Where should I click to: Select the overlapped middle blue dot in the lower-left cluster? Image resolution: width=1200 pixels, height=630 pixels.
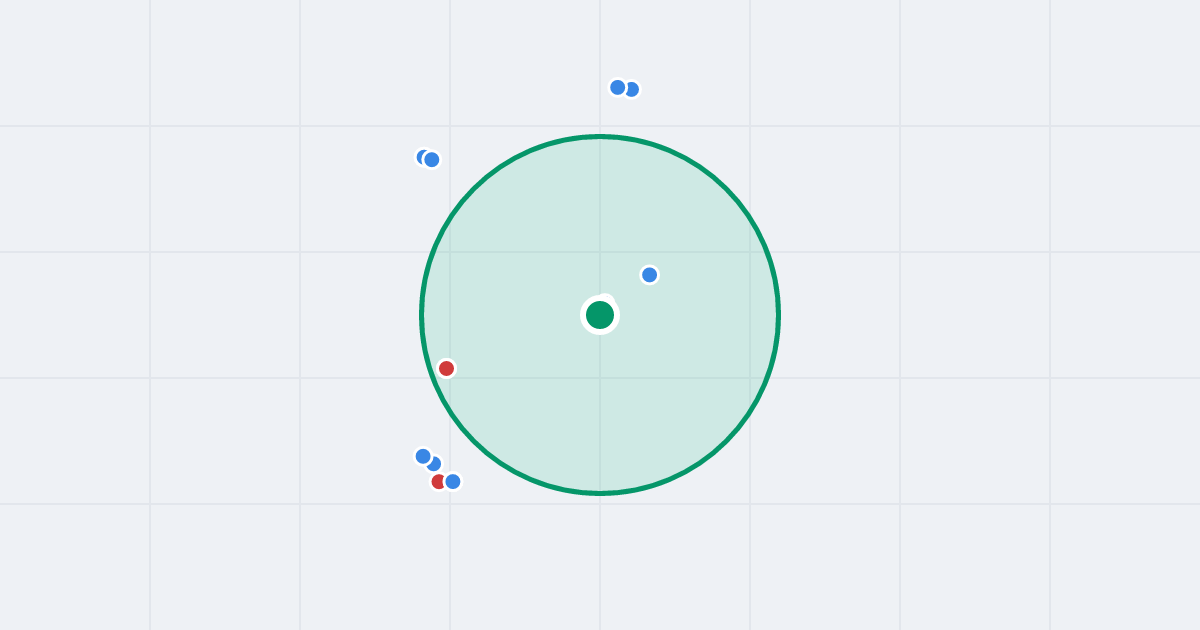coord(435,465)
